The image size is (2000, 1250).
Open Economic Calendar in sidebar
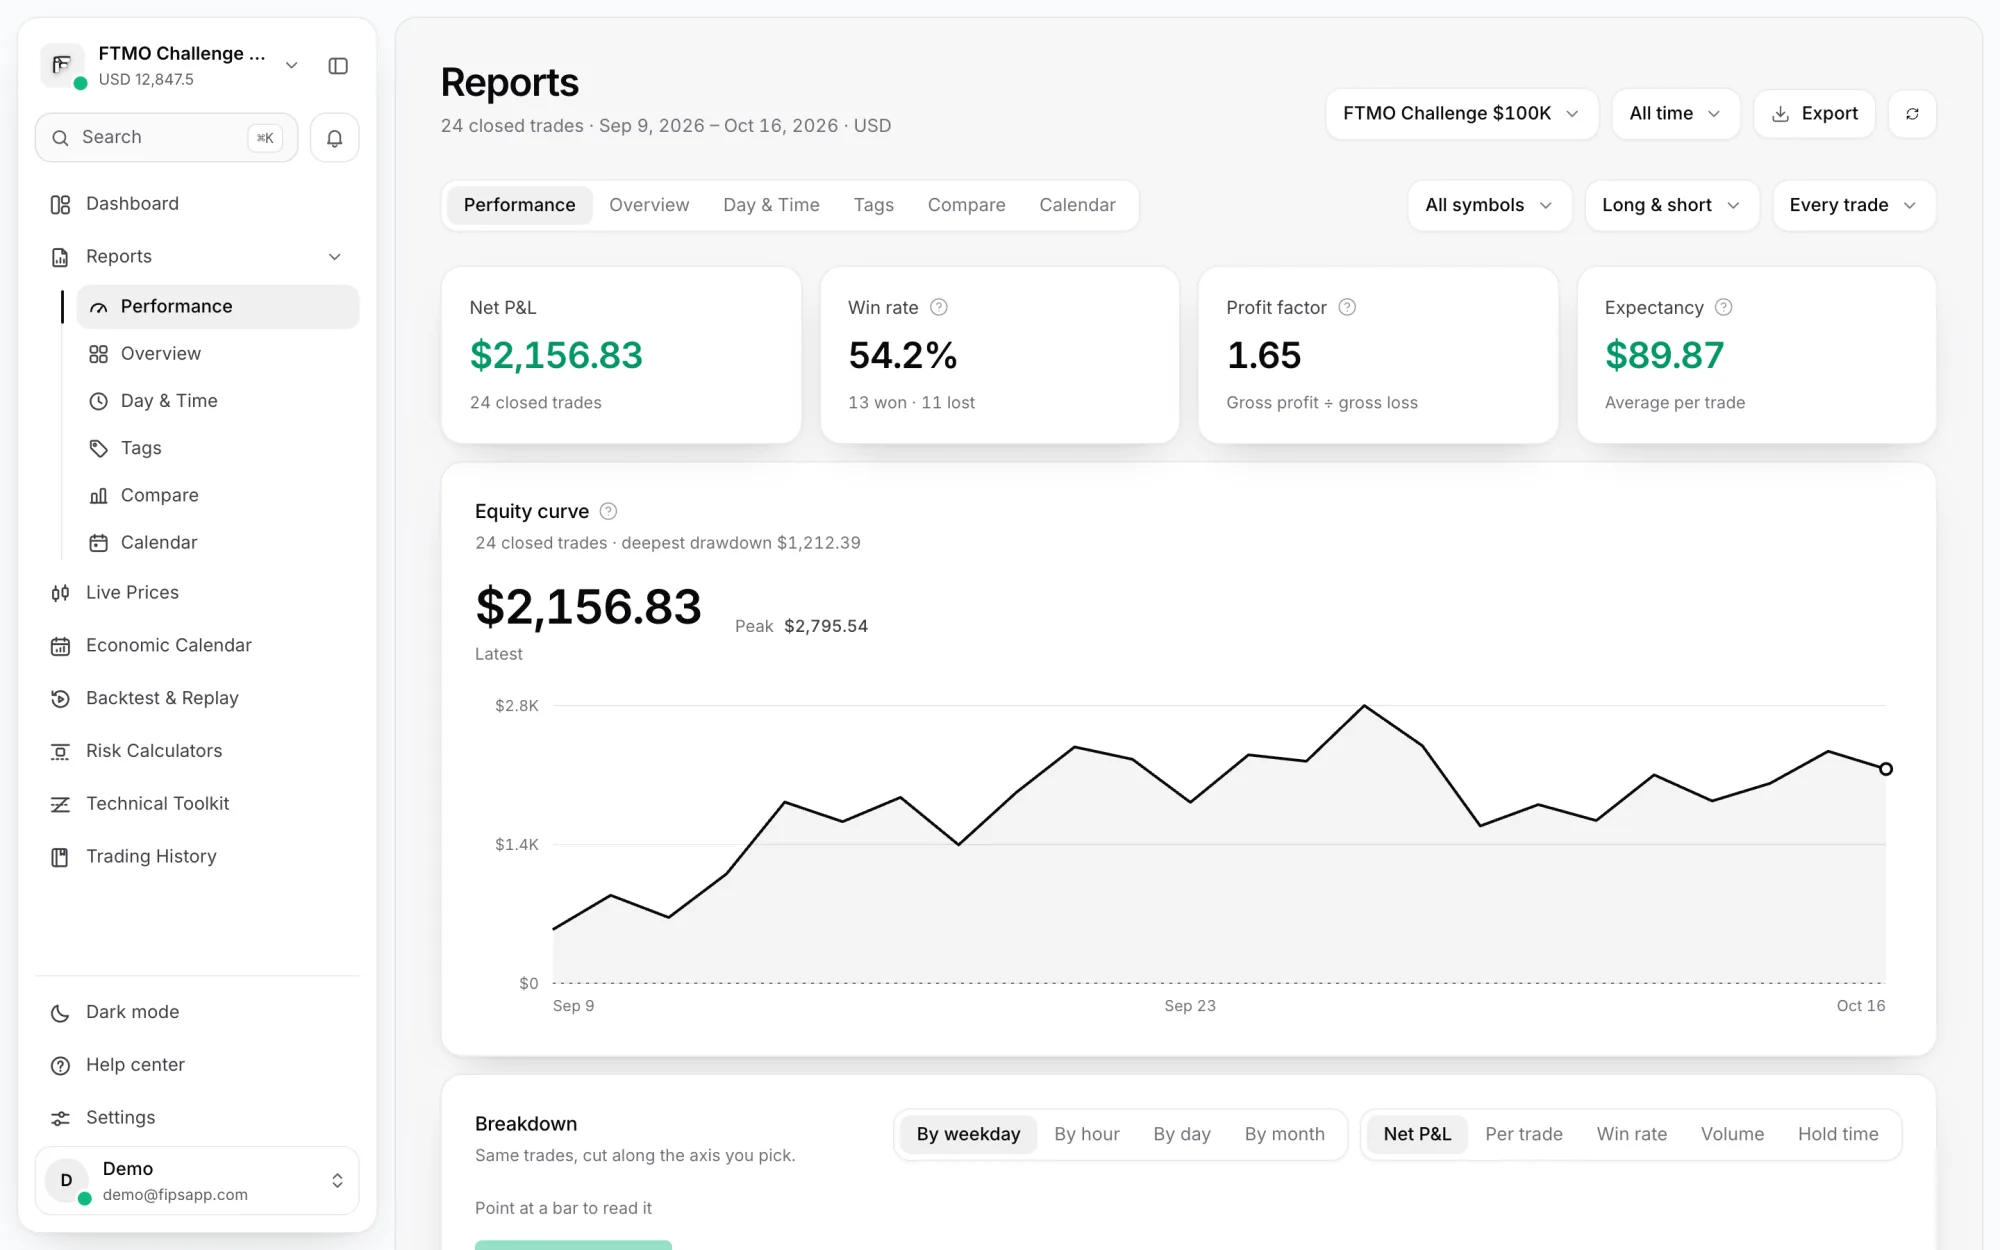[198, 646]
